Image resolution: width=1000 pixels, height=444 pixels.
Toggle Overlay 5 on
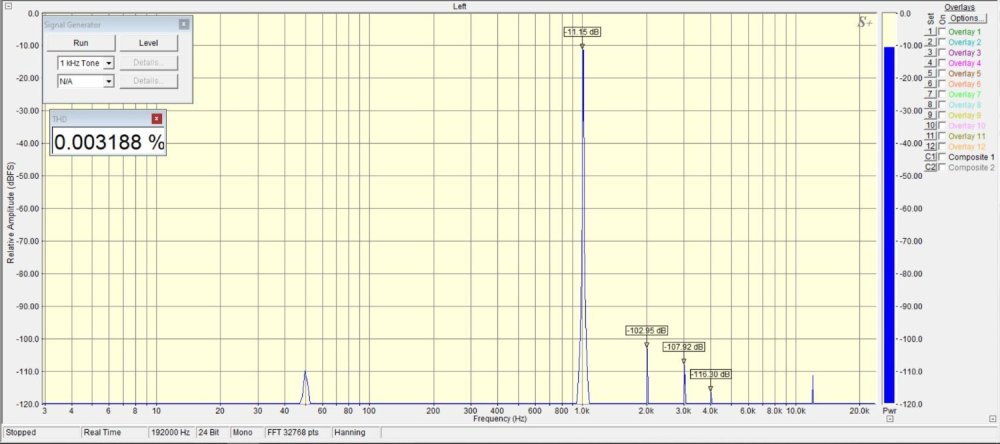pos(942,74)
